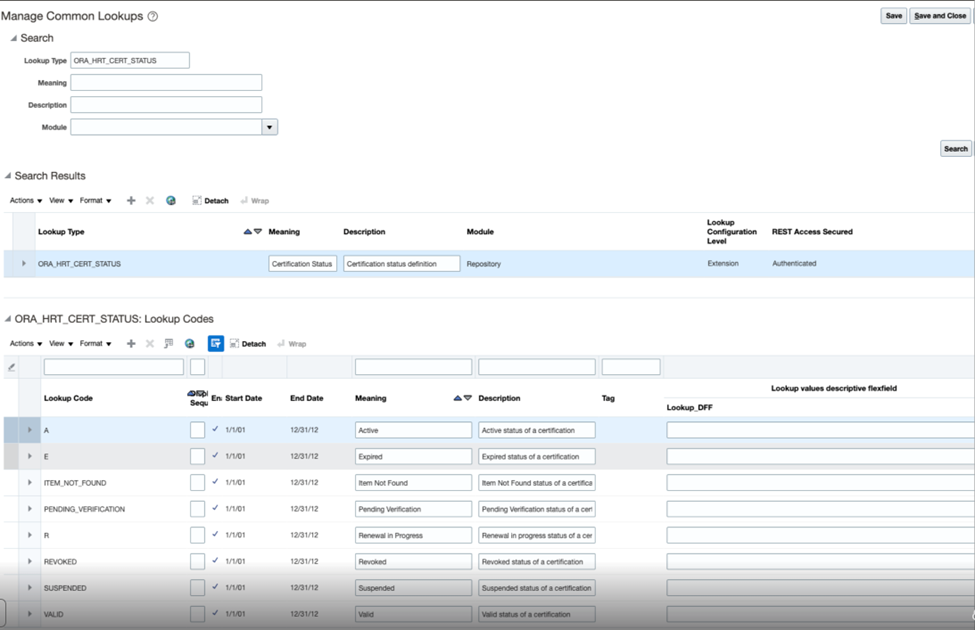
Task: Toggle the highlighted Query By Example filter icon
Action: (x=215, y=343)
